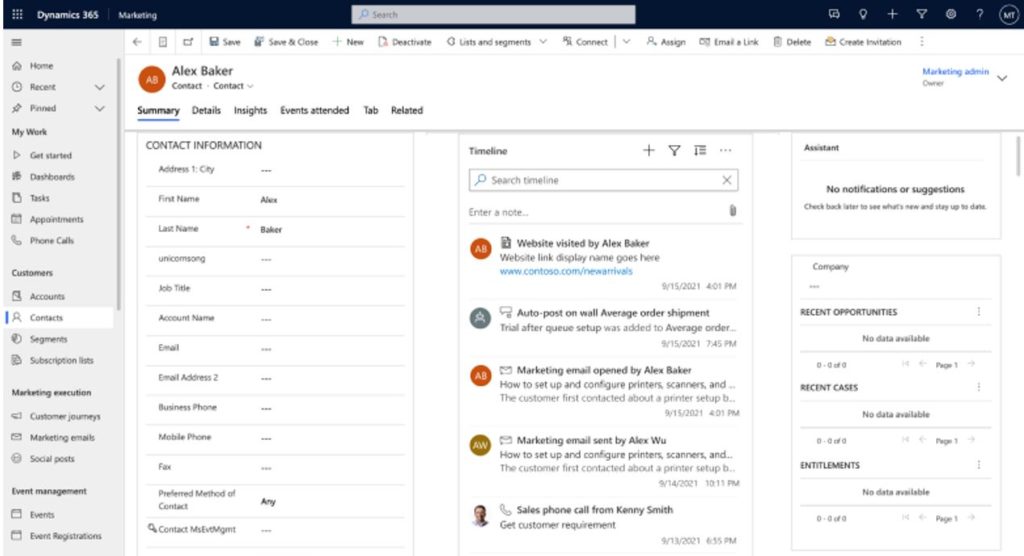The width and height of the screenshot is (1024, 556).
Task: Change timeline sort order icon
Action: [700, 151]
